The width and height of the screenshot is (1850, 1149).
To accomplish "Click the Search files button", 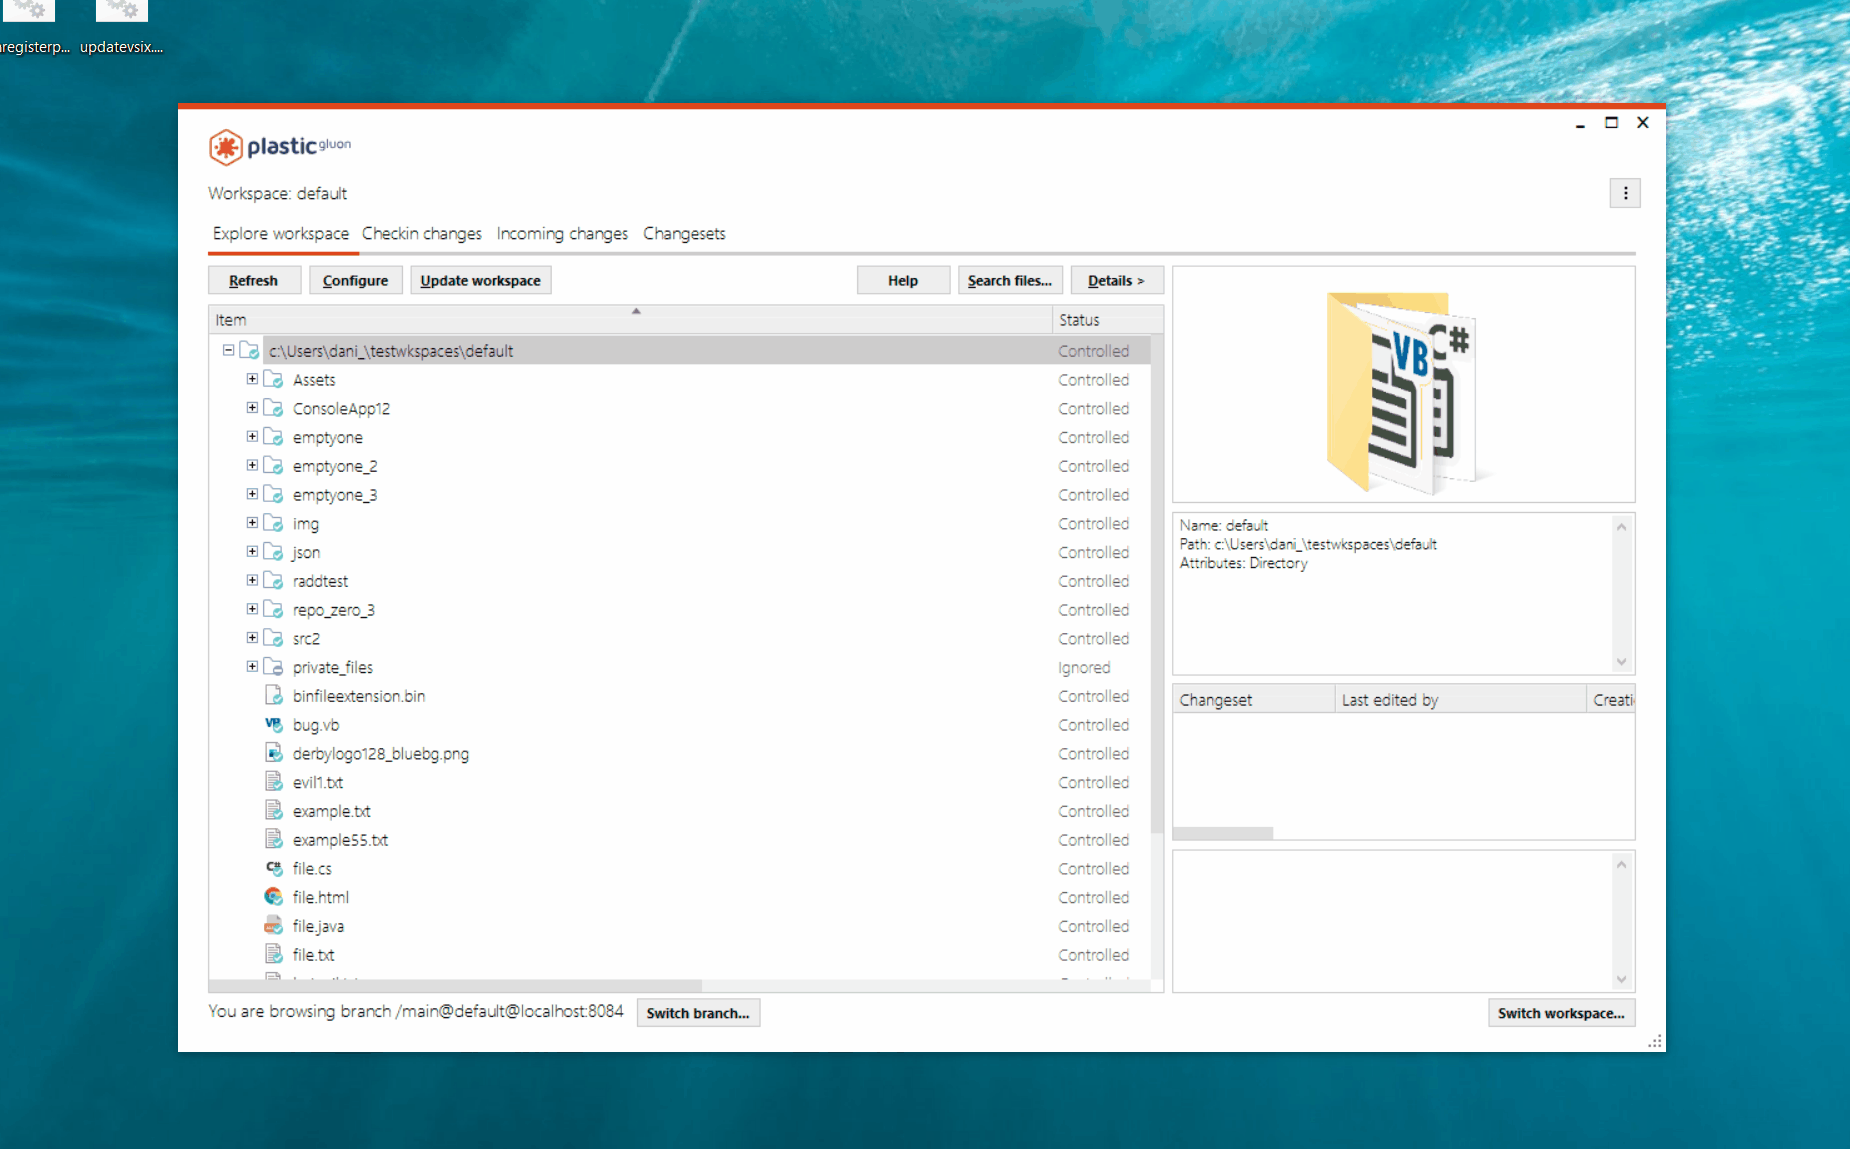I will coord(1009,280).
